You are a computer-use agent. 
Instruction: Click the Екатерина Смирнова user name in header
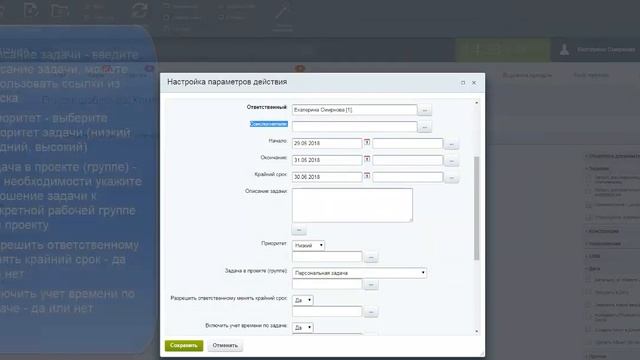pos(606,50)
